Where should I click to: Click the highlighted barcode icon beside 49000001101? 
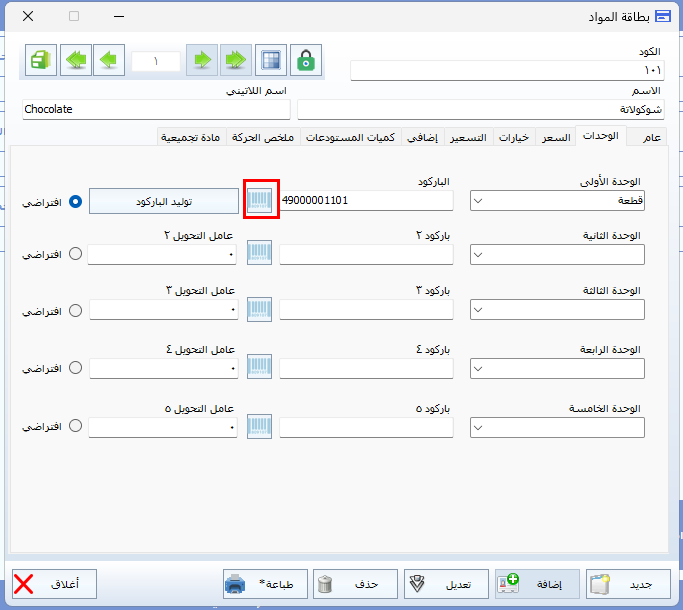pos(261,200)
